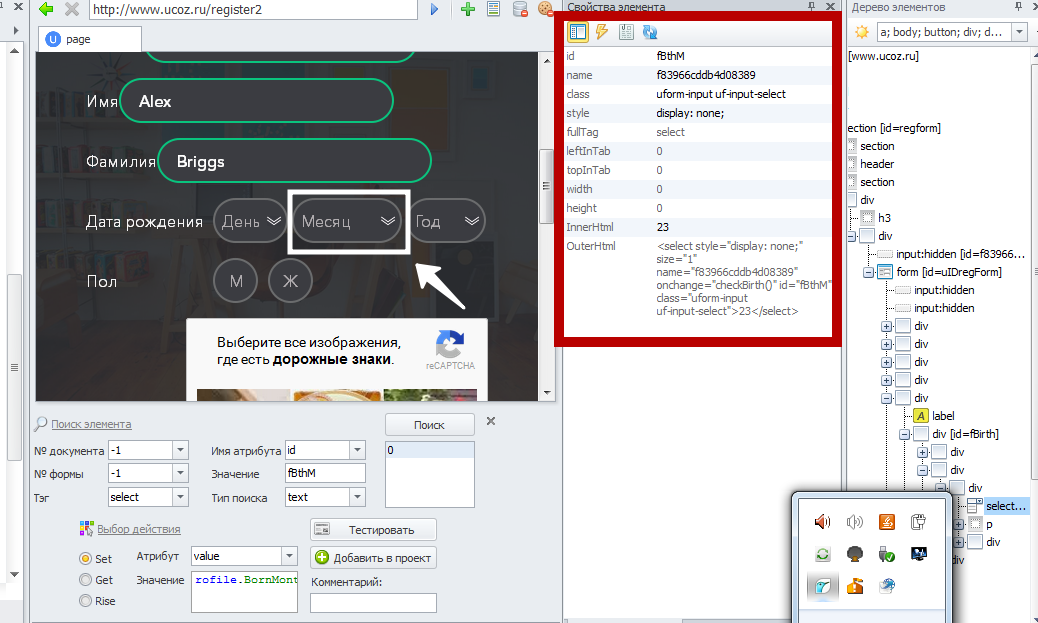Select form uIDregForm node in tree

coord(946,272)
